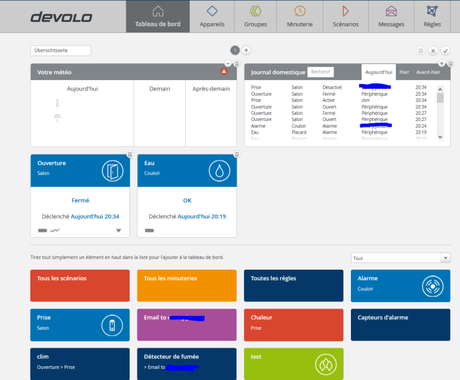Click the water drop icon on Eau tile
This screenshot has height=380, width=460.
[x=219, y=171]
